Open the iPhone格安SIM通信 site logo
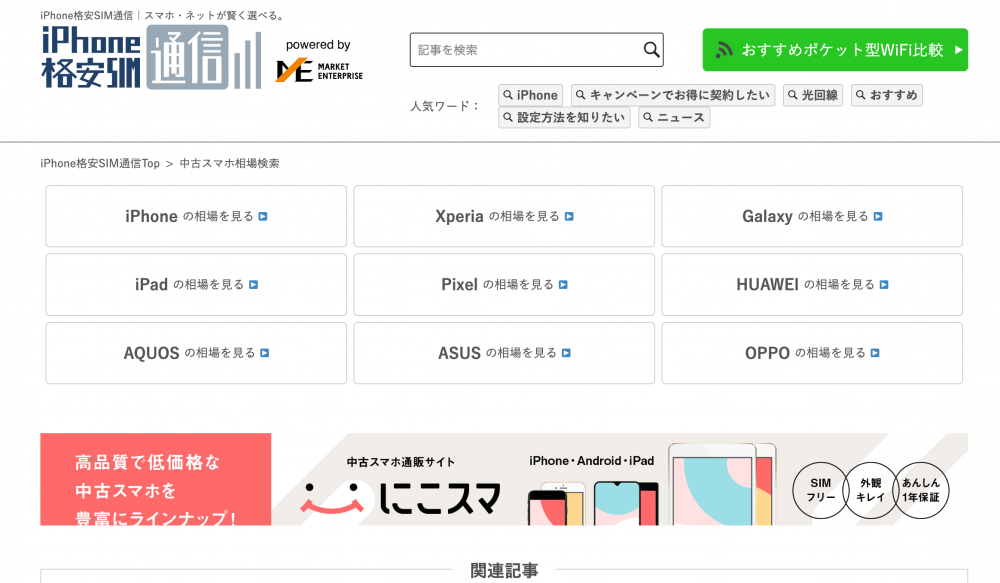 click(152, 57)
